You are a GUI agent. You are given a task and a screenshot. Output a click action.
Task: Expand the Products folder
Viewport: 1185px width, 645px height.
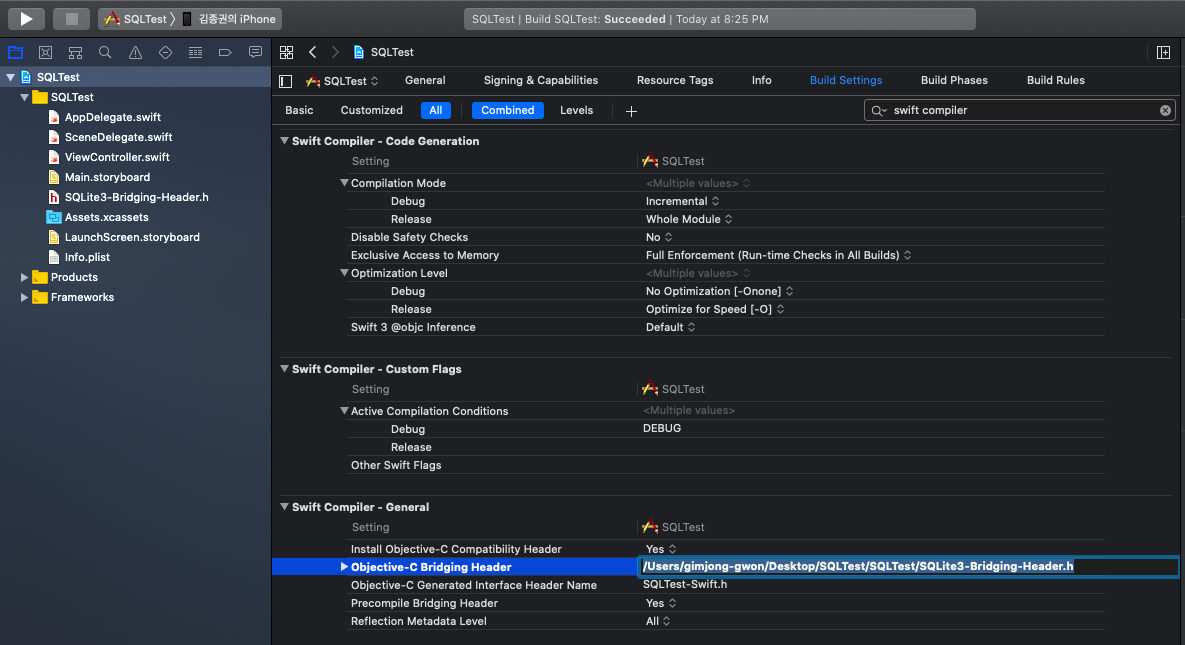point(24,278)
